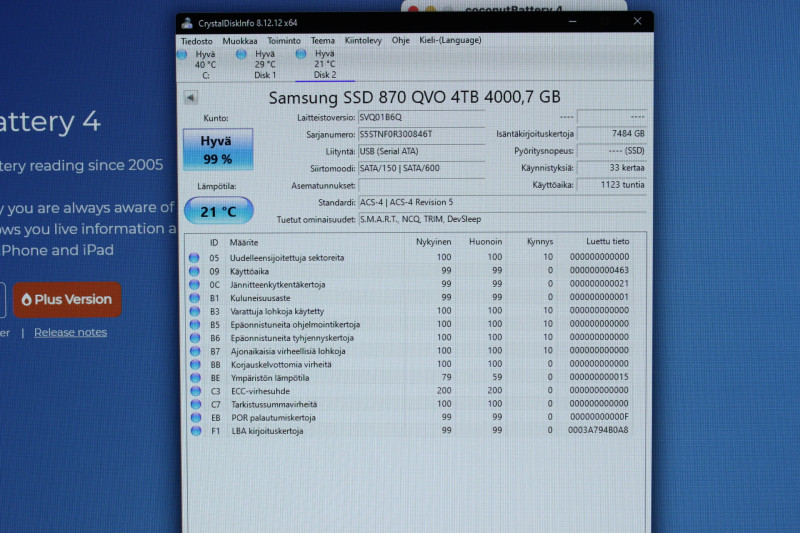The image size is (800, 533).
Task: Click Plus Version button in coconutBattery page
Action: pos(67,299)
